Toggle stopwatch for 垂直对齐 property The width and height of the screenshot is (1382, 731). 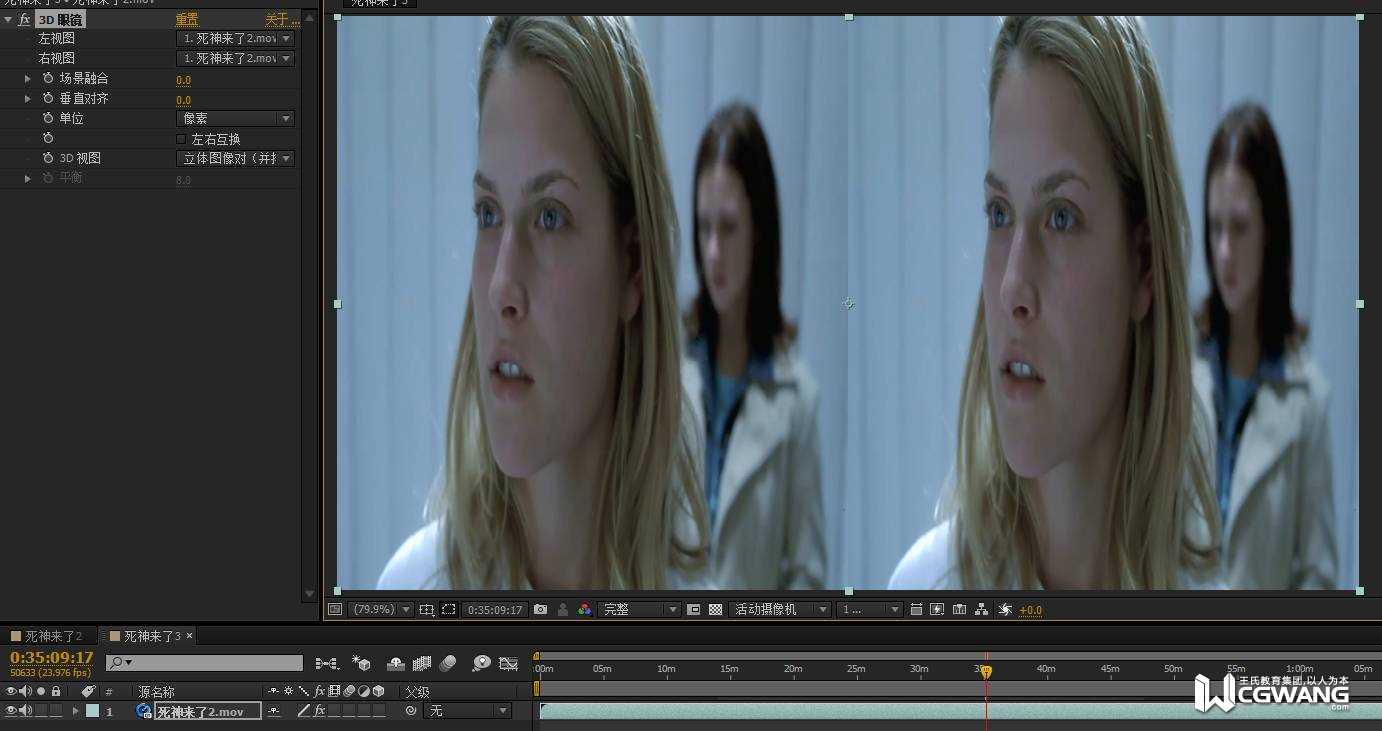coord(48,98)
